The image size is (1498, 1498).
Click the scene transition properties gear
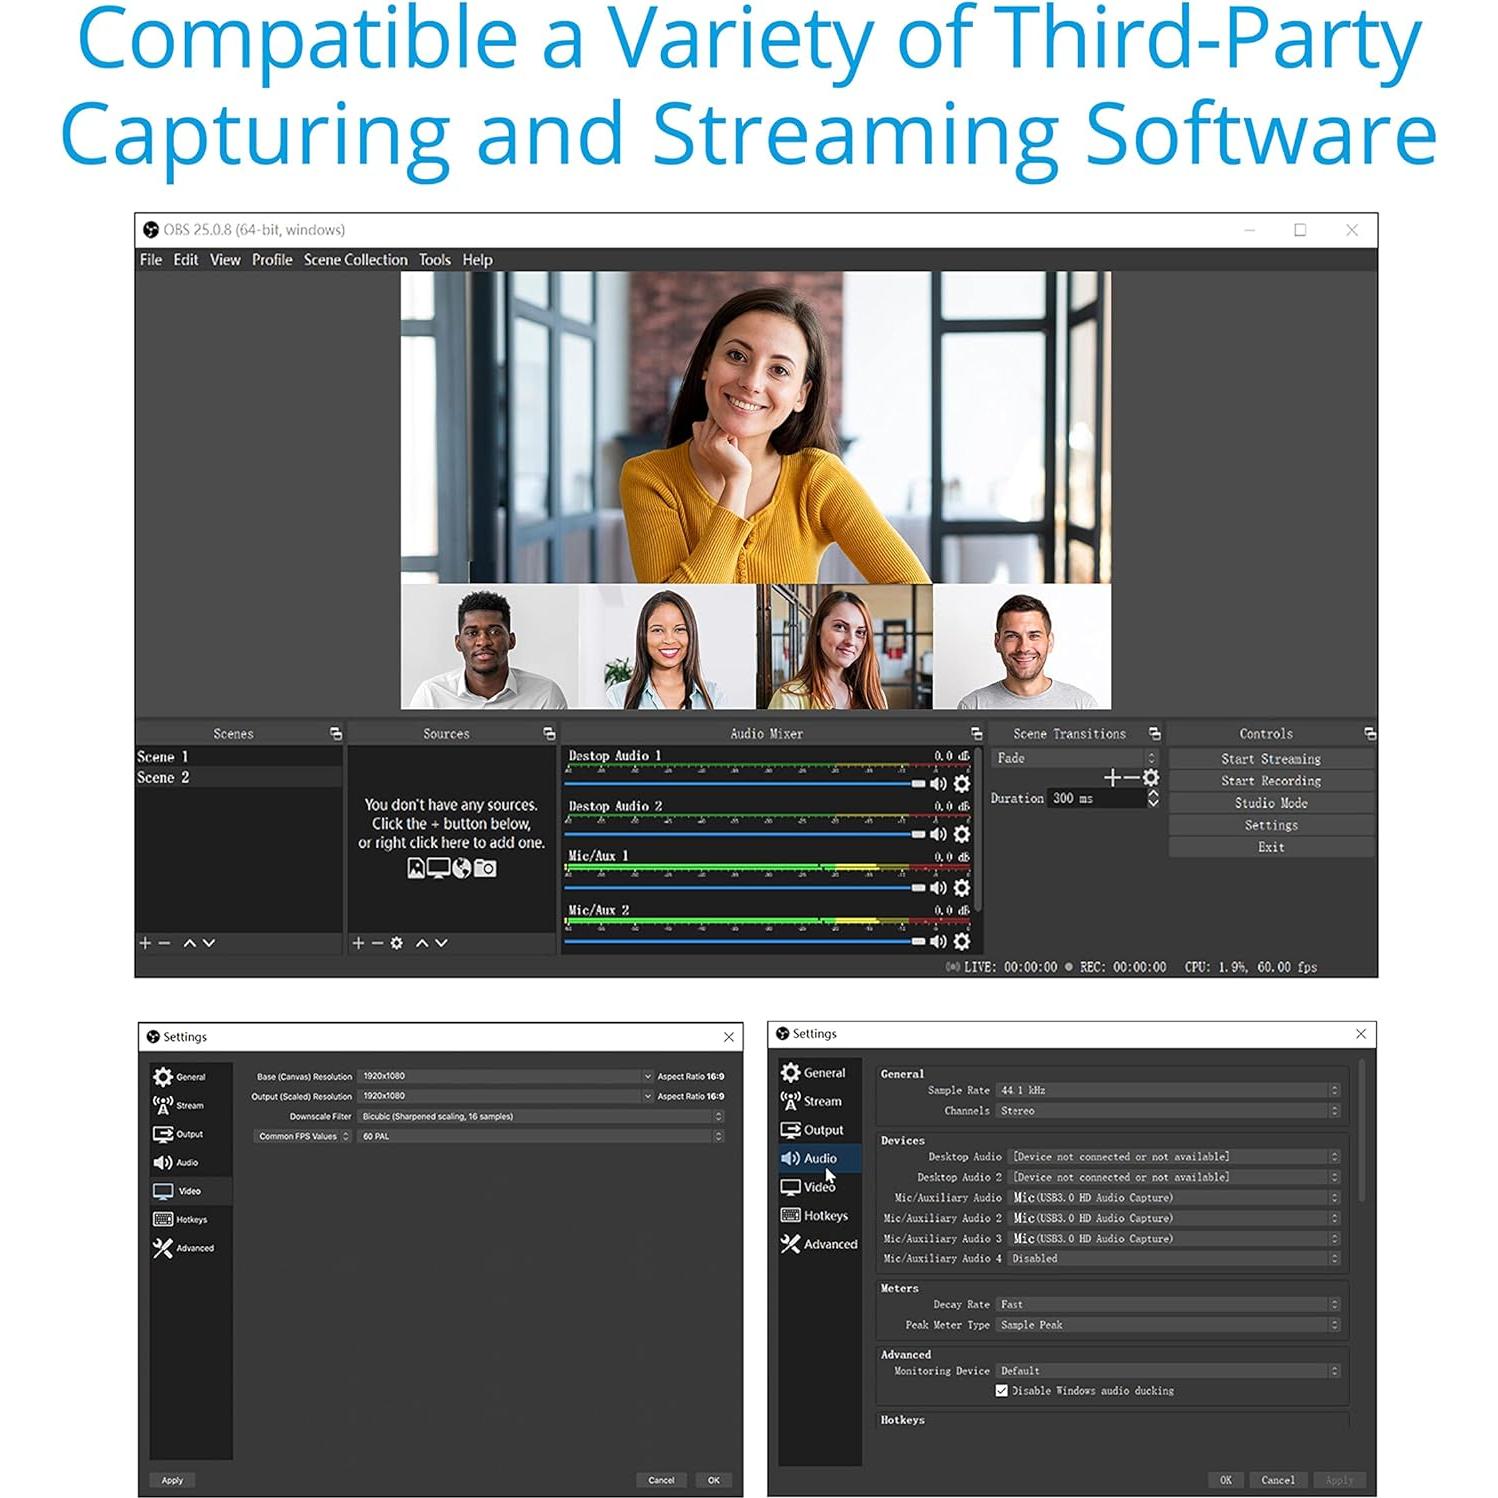point(1151,777)
